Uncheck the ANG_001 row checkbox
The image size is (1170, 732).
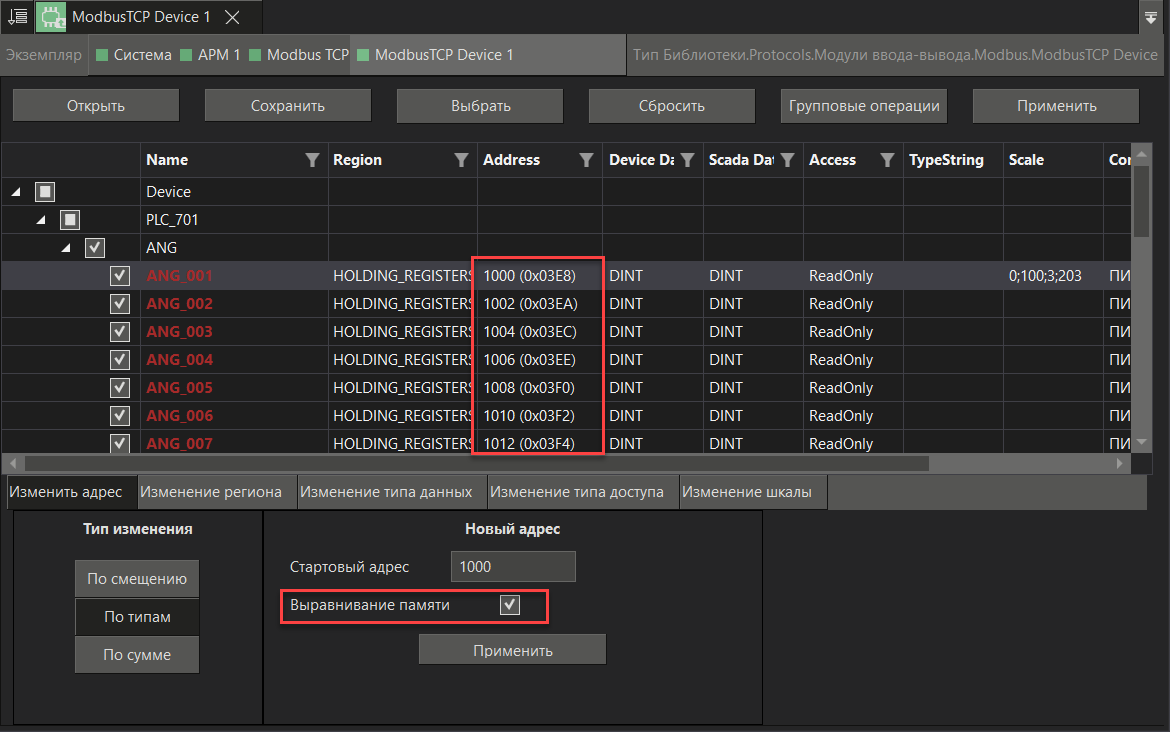(120, 276)
